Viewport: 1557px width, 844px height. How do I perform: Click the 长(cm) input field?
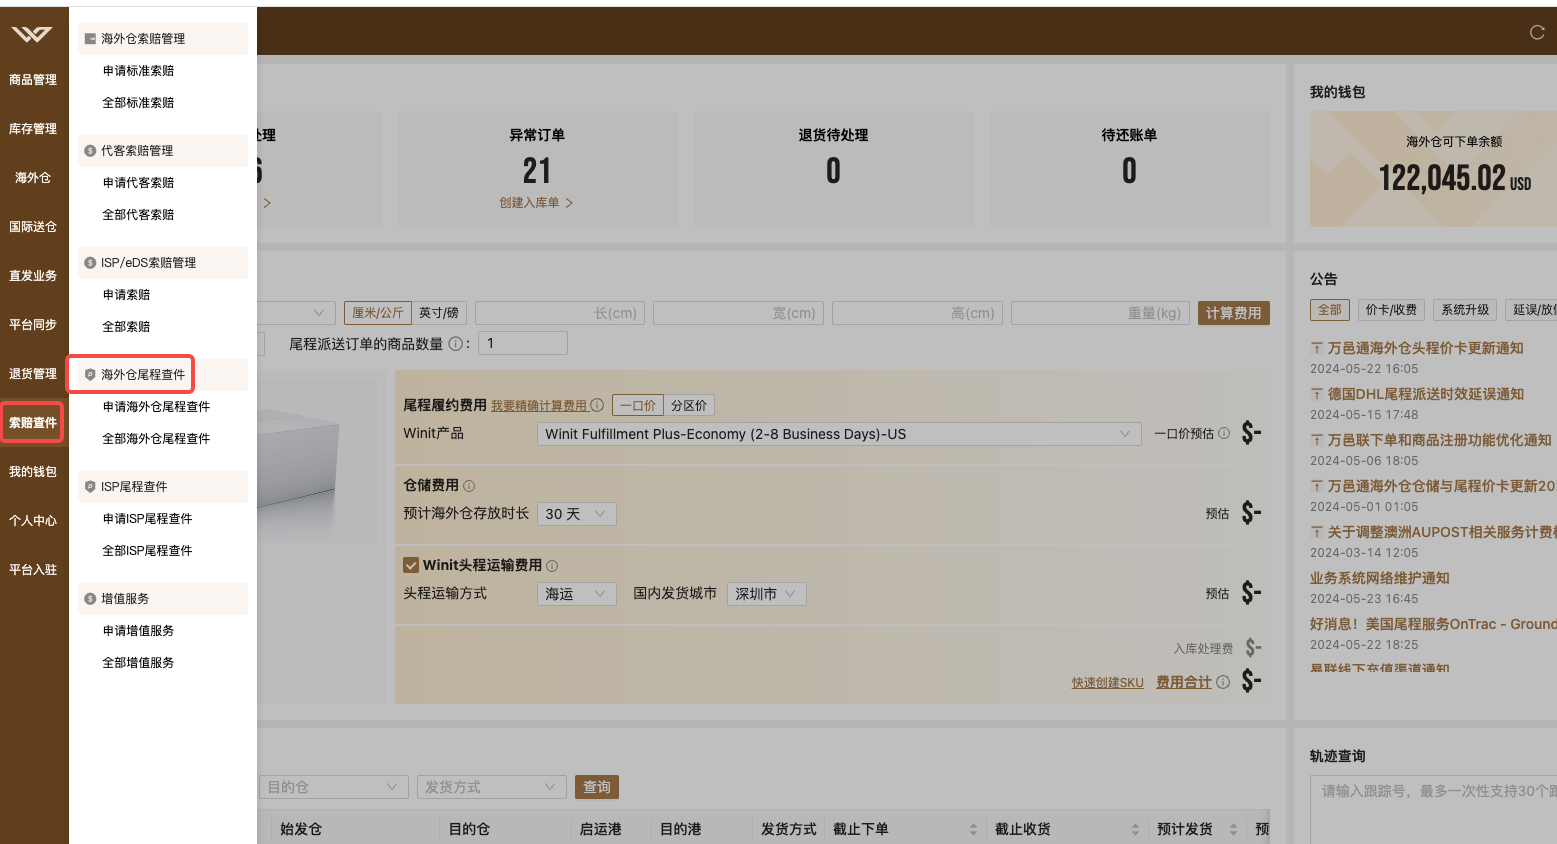click(560, 313)
